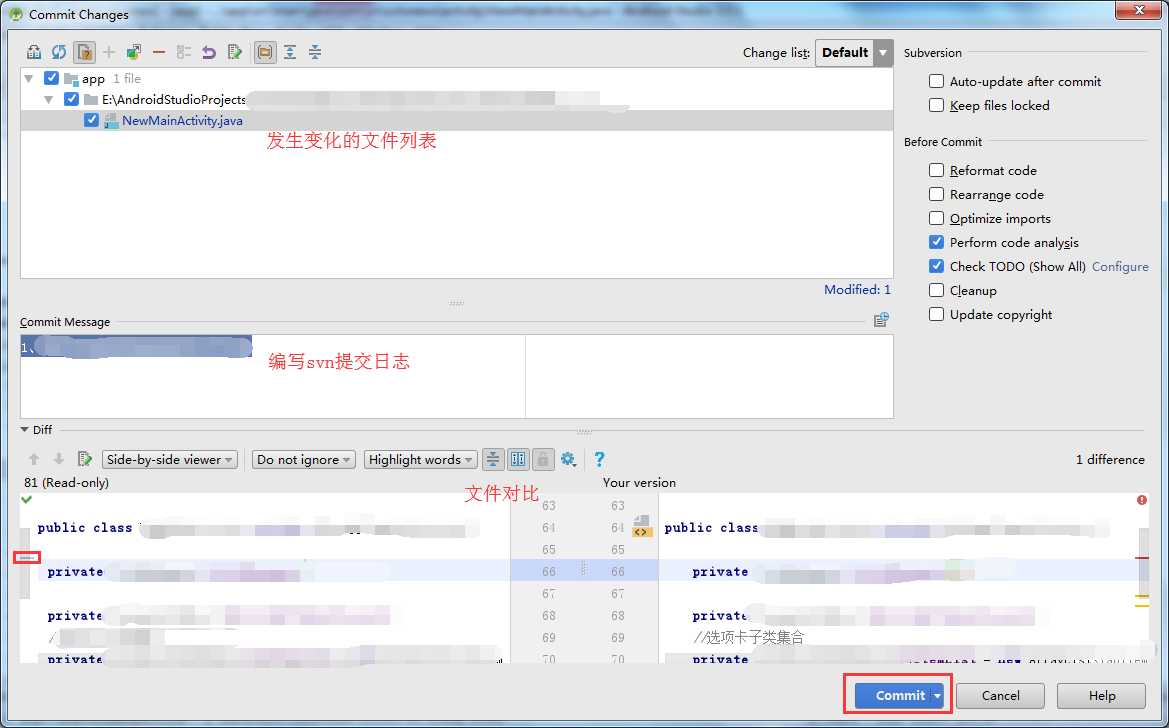Toggle collapse unchanged fragments icon
This screenshot has height=728, width=1169.
pyautogui.click(x=493, y=459)
